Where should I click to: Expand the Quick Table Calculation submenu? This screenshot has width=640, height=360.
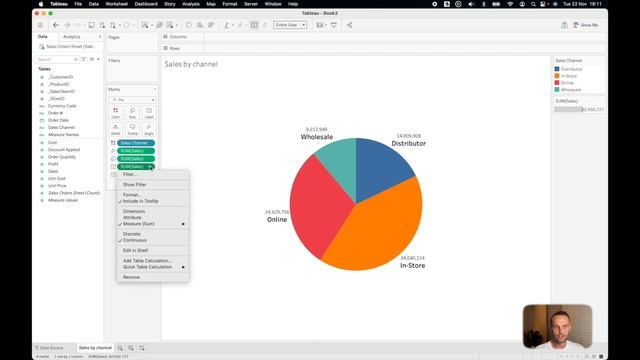[153, 267]
